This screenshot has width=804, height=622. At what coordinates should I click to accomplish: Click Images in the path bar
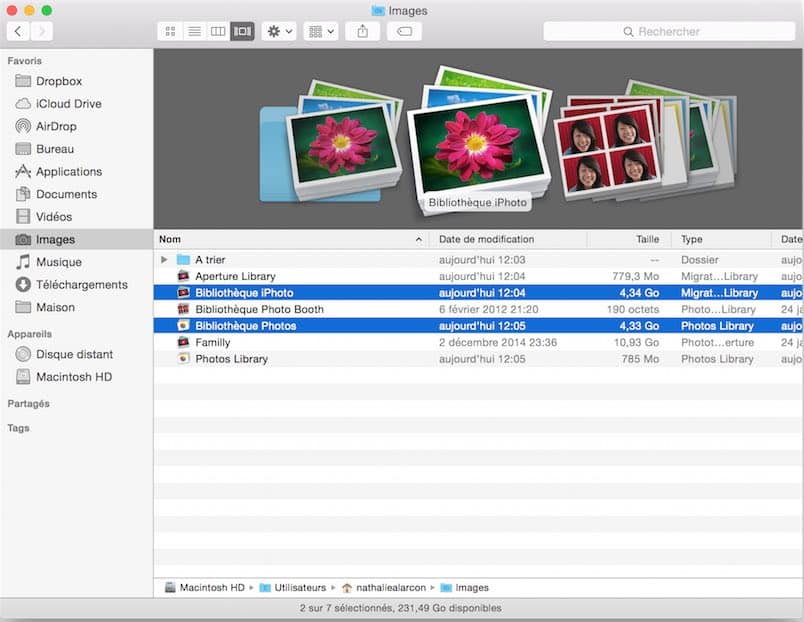pos(465,588)
